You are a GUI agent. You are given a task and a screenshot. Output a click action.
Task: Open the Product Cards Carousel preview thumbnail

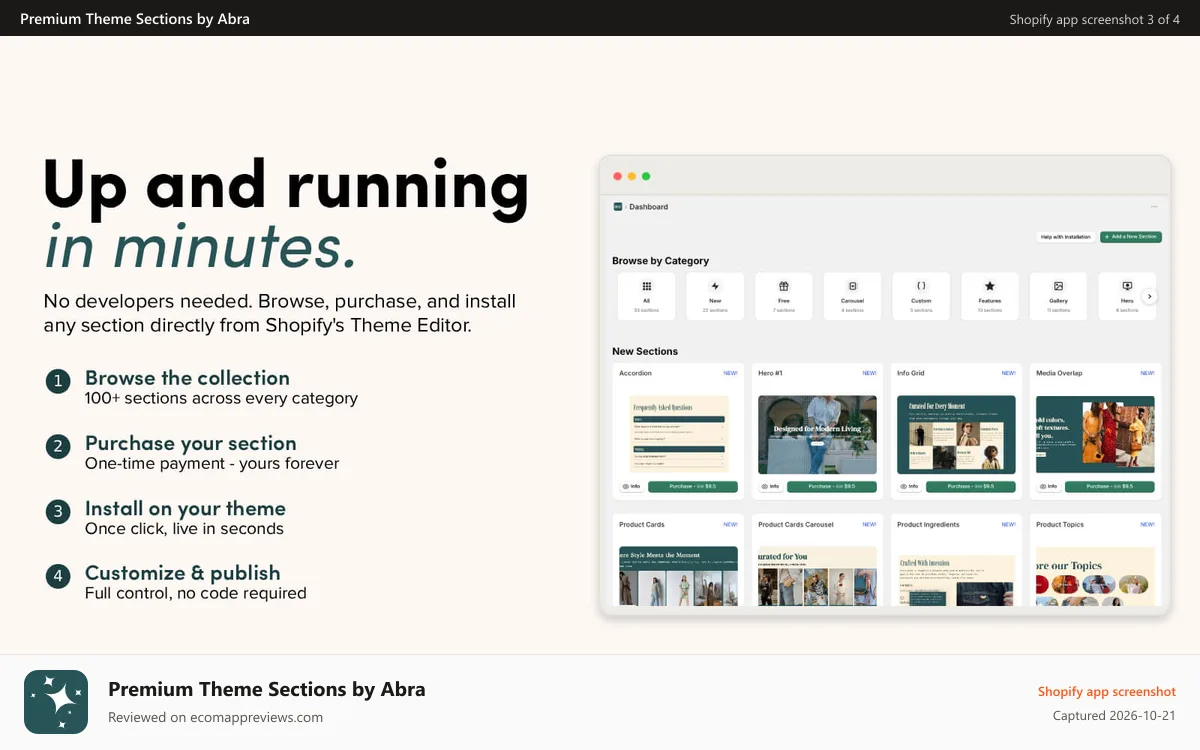tap(817, 576)
